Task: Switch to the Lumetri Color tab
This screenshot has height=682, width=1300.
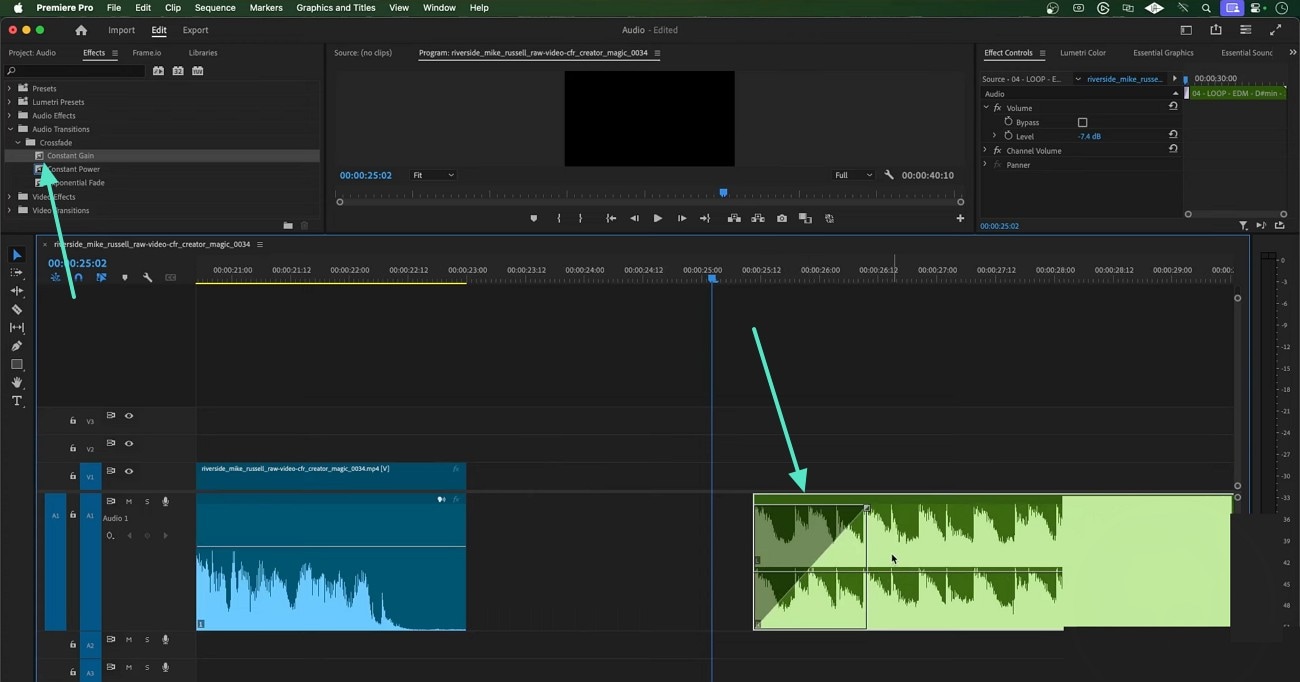Action: [1083, 53]
